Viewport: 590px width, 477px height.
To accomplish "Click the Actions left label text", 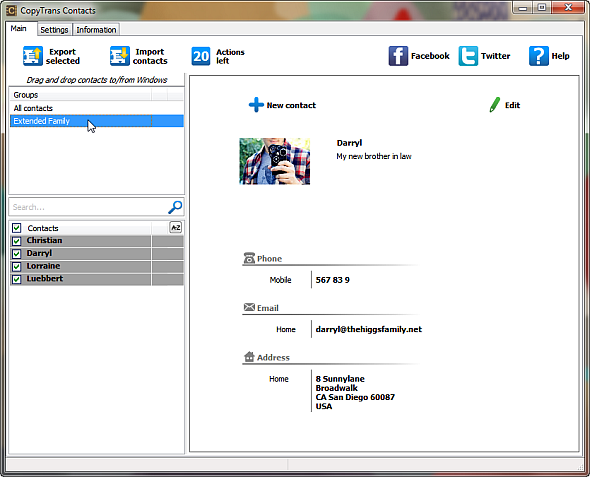I will click(230, 56).
